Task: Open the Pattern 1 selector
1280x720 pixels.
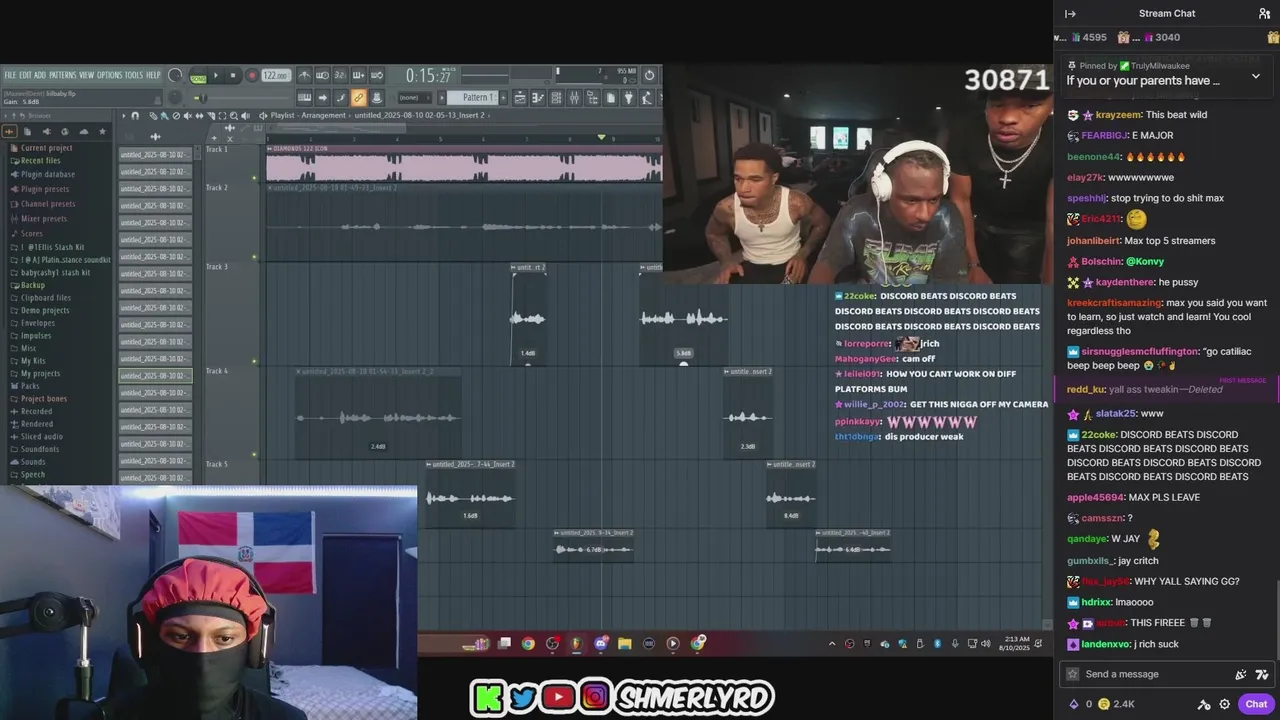Action: [472, 98]
